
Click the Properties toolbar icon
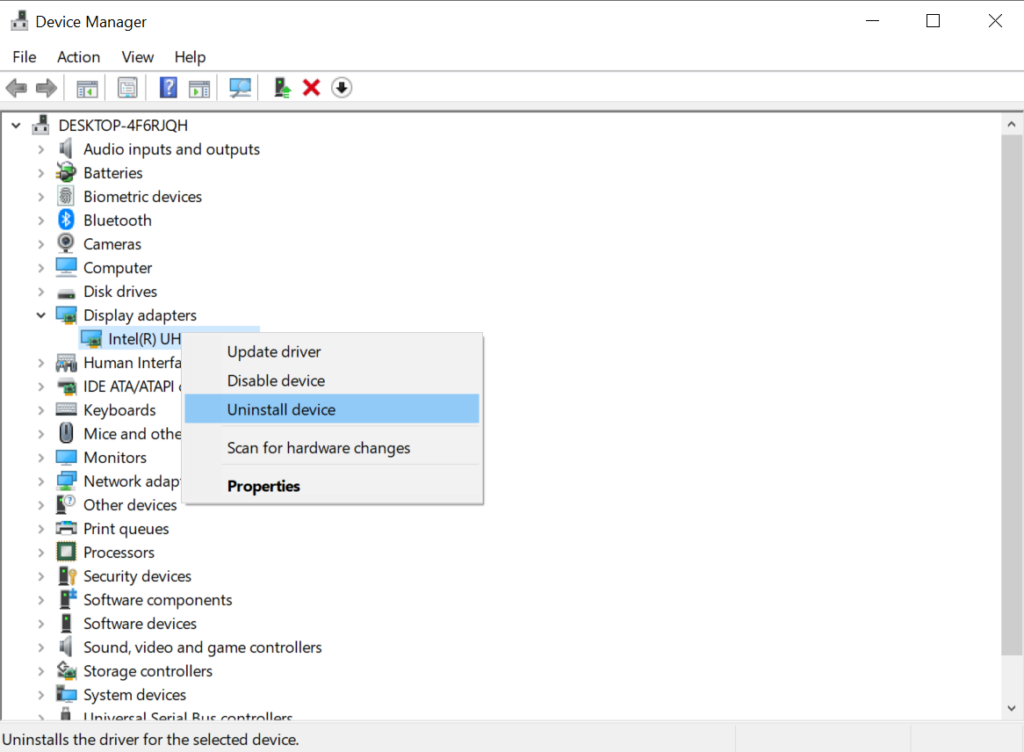coord(127,88)
